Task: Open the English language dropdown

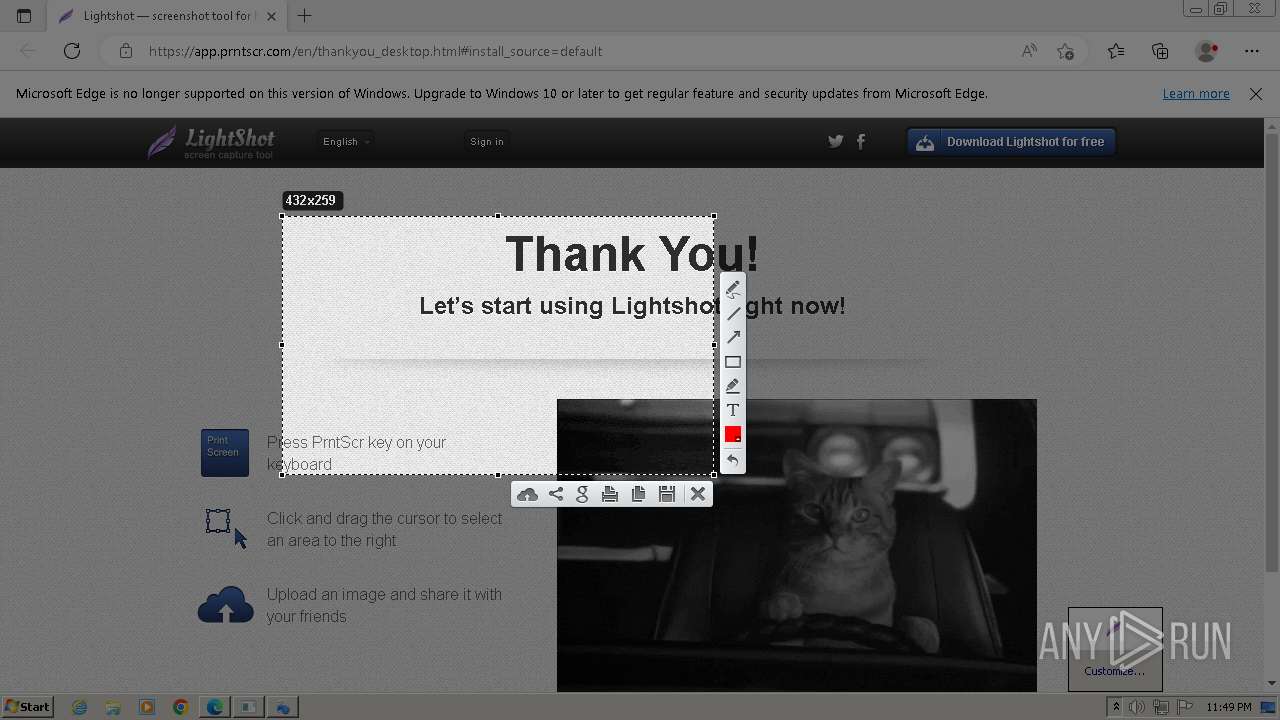Action: click(x=346, y=142)
